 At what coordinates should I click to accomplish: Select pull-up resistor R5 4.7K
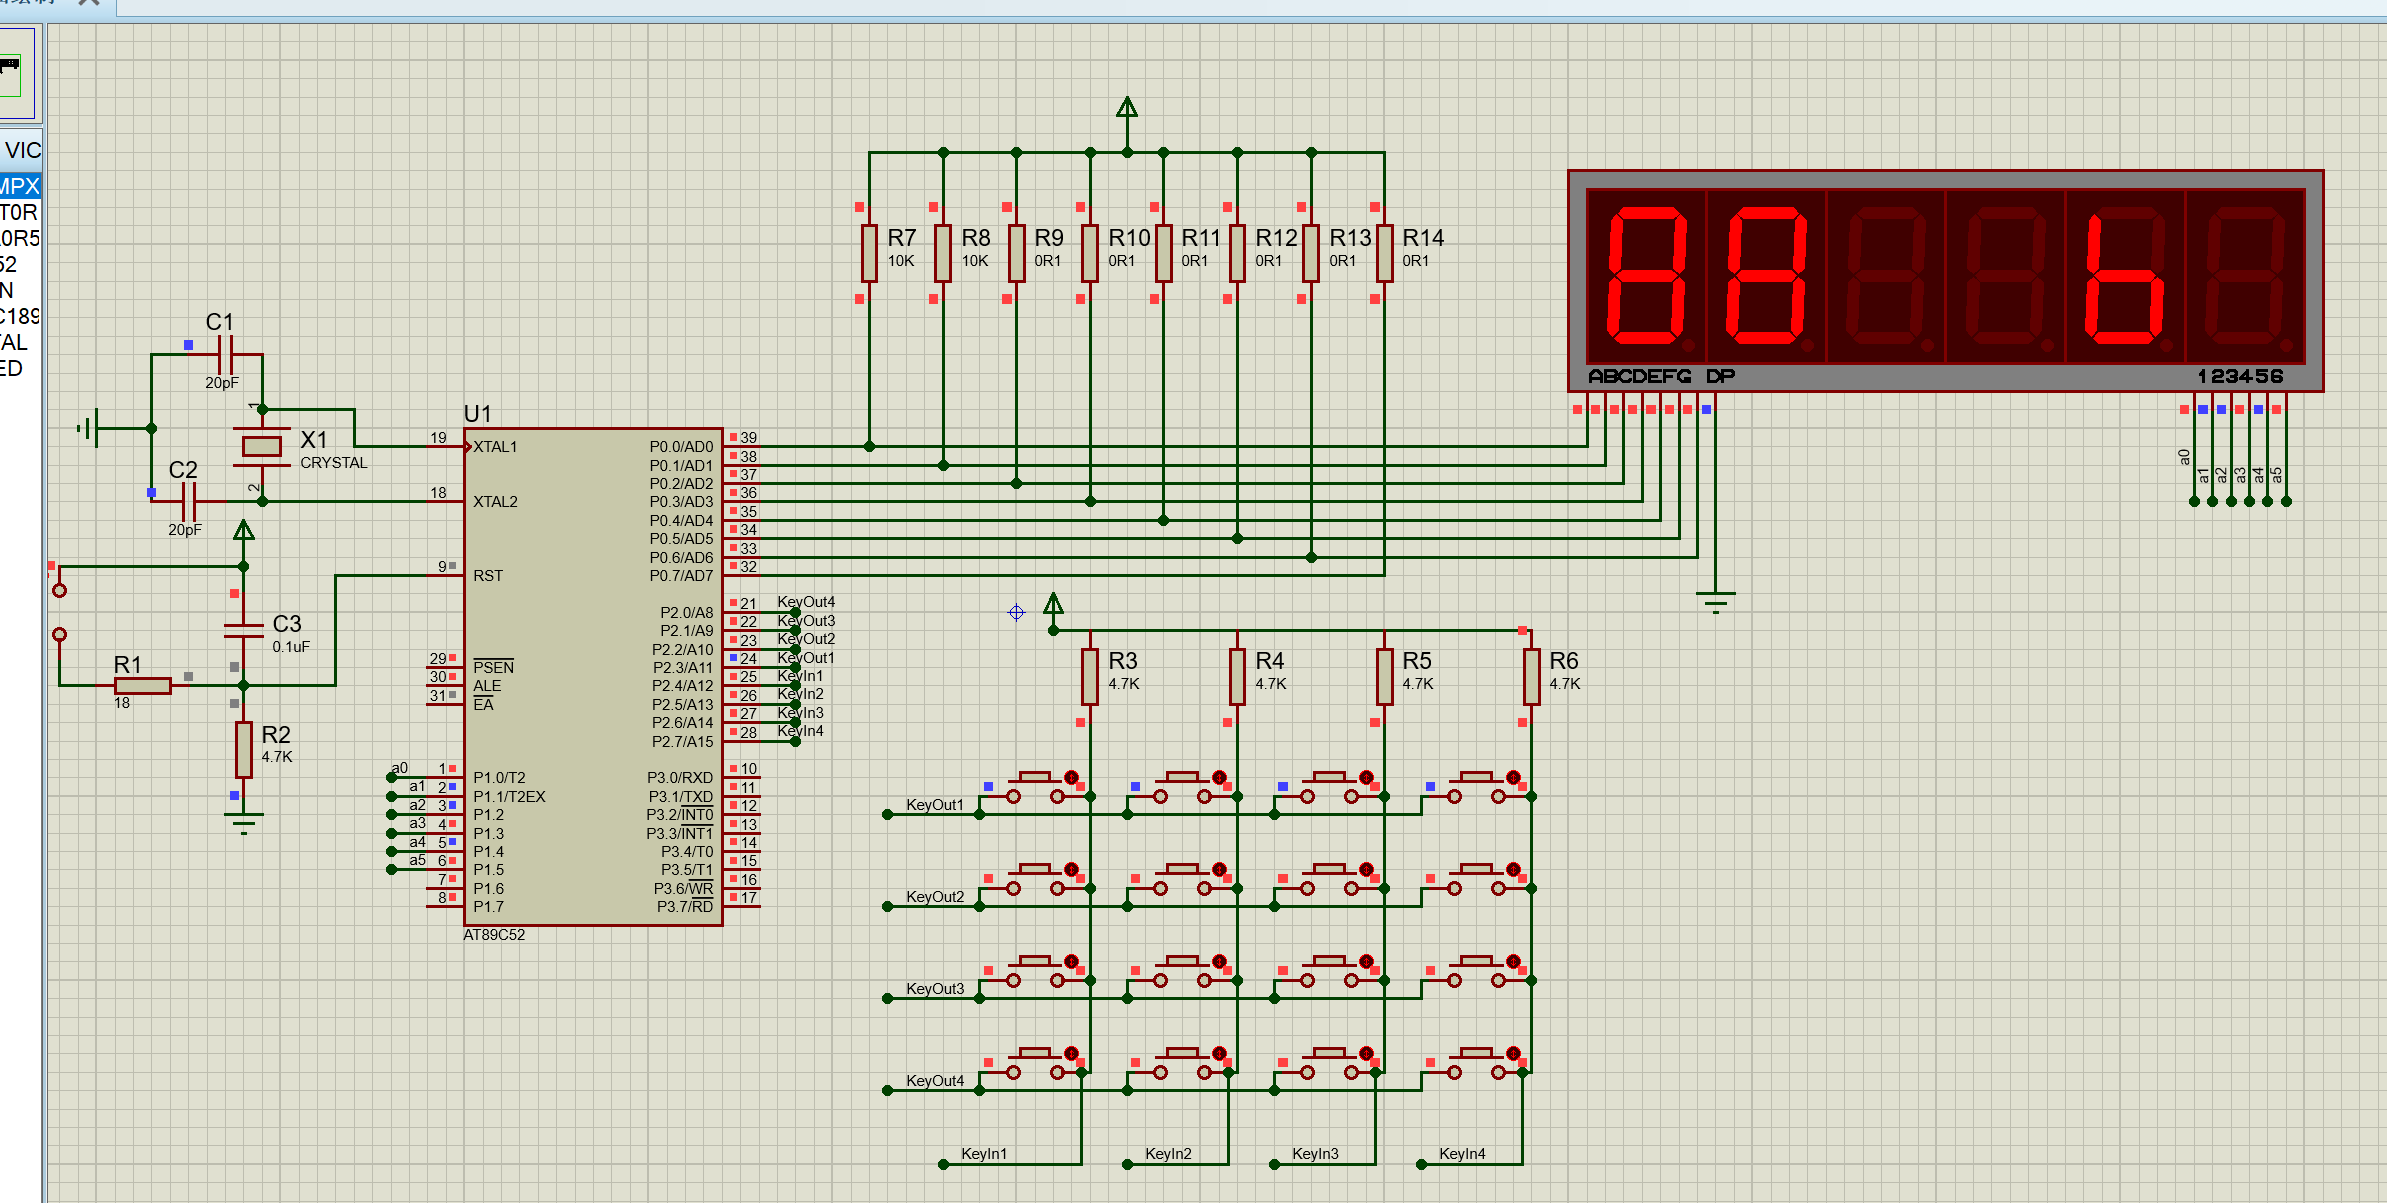coord(1384,676)
